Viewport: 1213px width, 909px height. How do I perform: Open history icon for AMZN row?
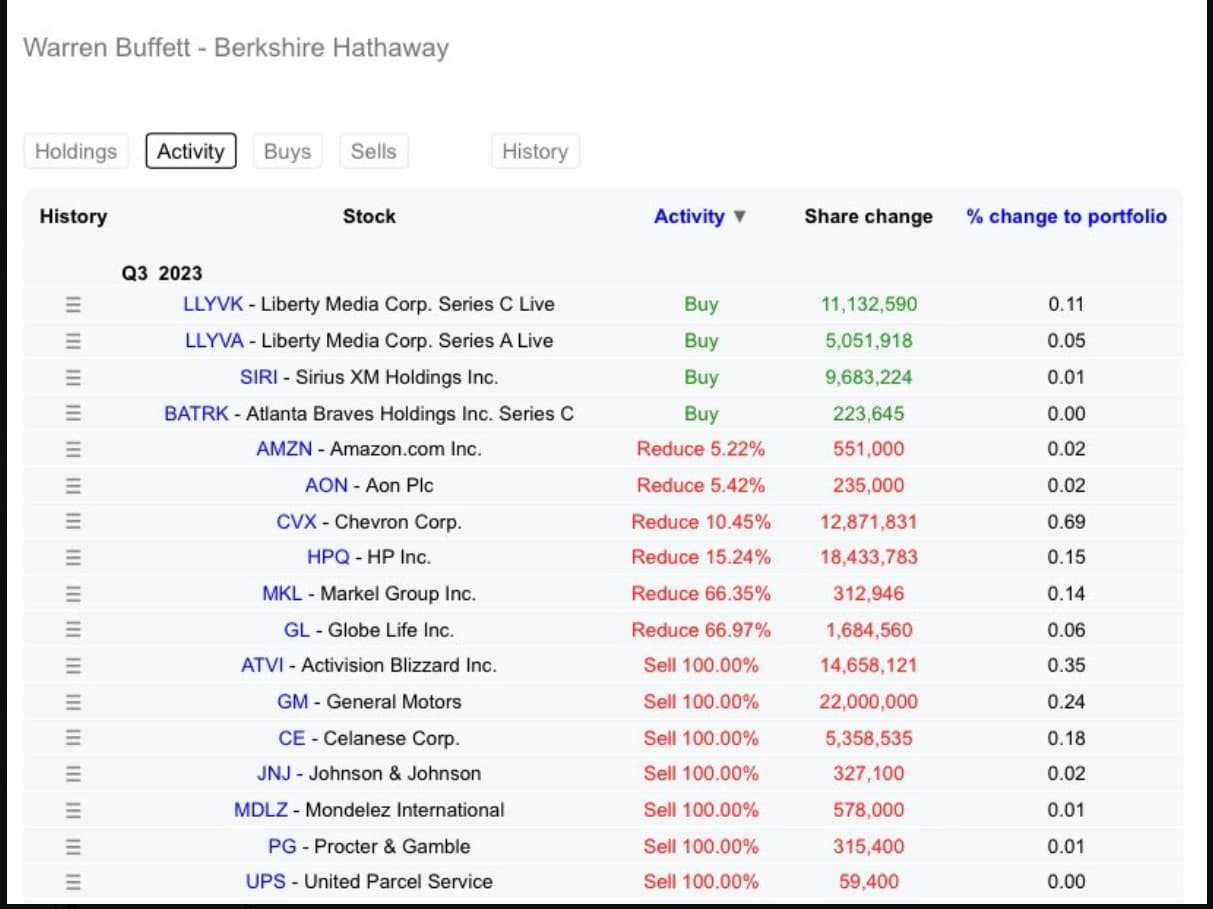tap(73, 449)
